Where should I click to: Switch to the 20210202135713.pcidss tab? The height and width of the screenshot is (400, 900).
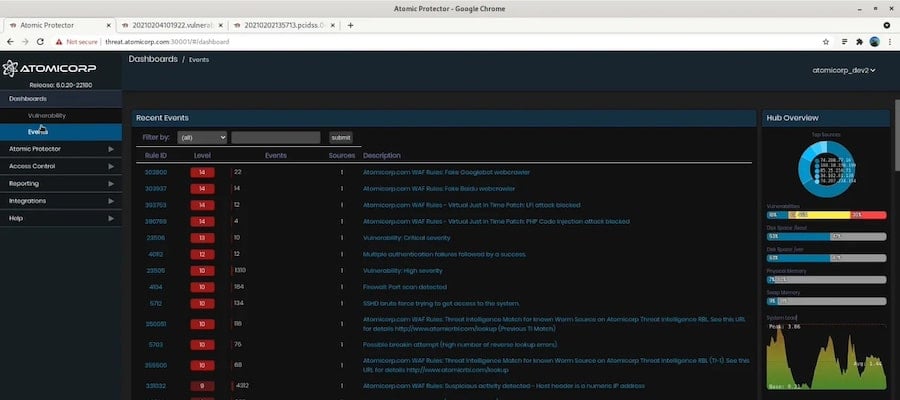pyautogui.click(x=283, y=25)
